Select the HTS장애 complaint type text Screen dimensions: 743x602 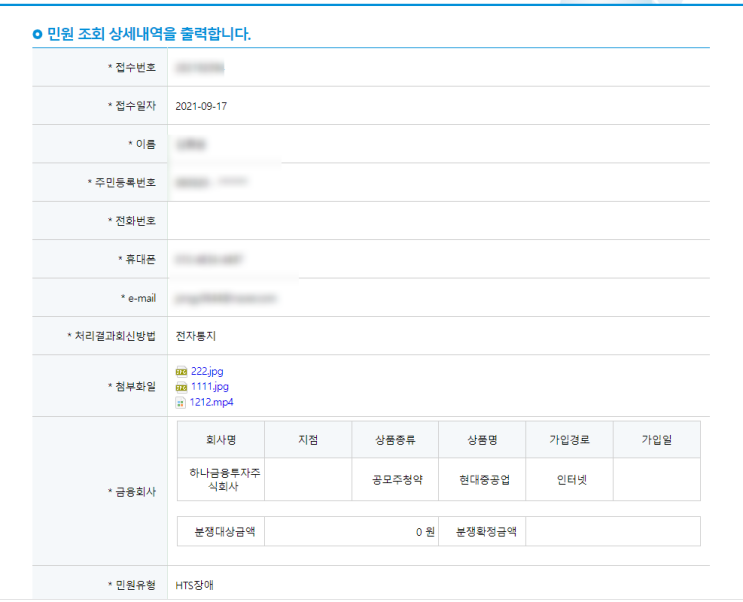click(194, 585)
